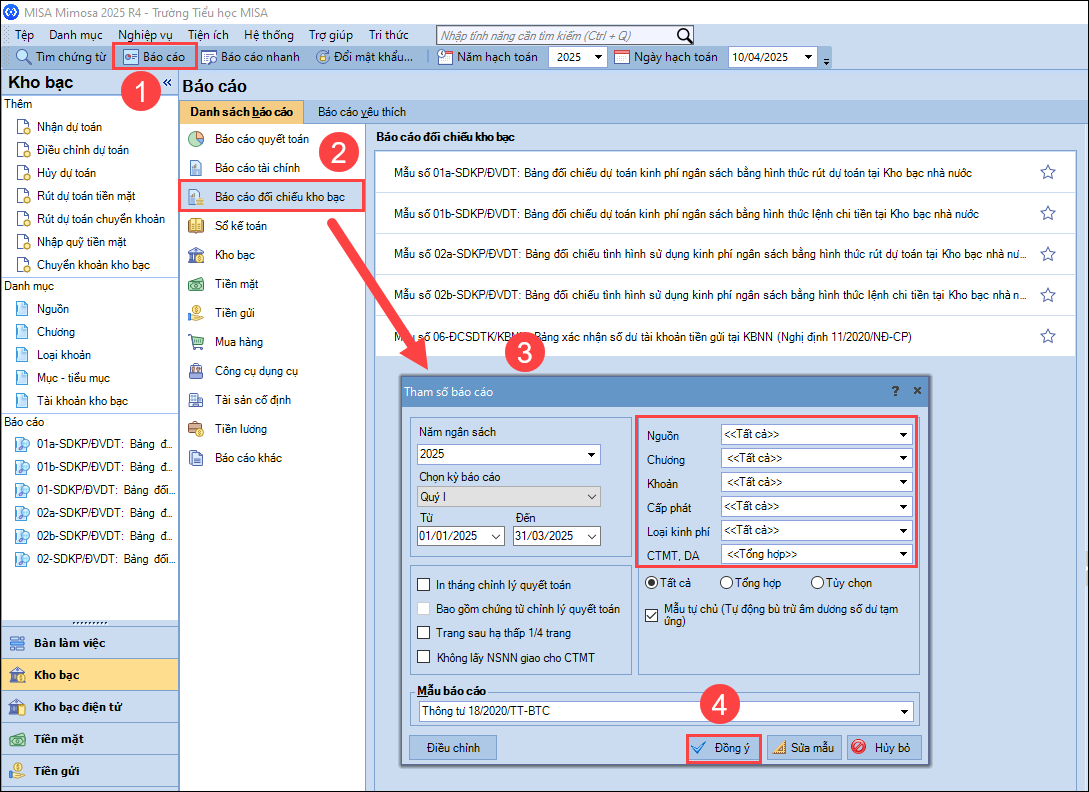Image resolution: width=1089 pixels, height=792 pixels.
Task: Click the Điều chỉnh button
Action: coord(453,747)
